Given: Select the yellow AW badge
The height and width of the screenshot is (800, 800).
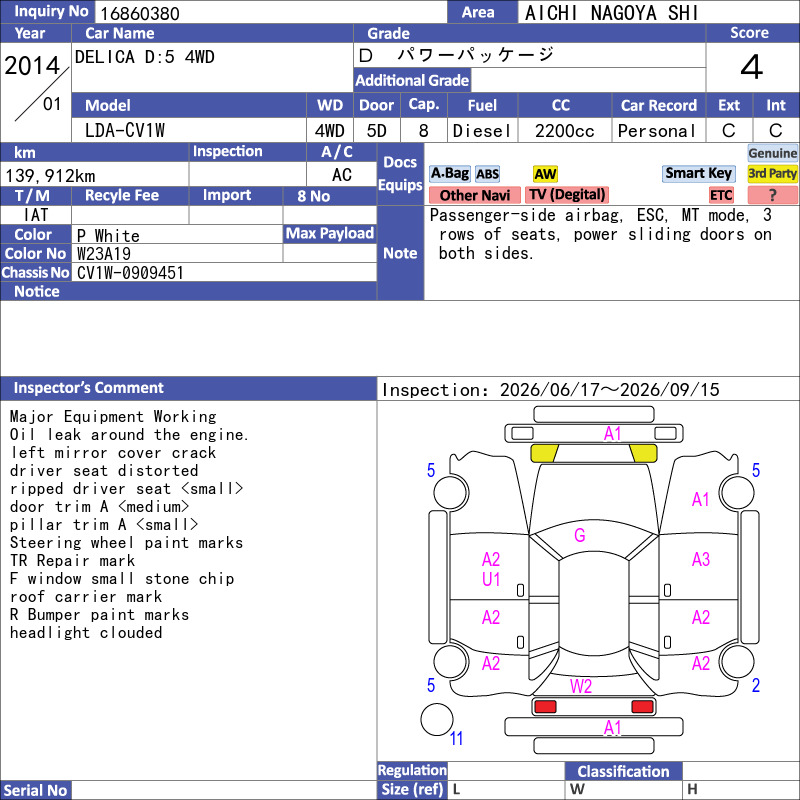Looking at the screenshot, I should [x=545, y=174].
